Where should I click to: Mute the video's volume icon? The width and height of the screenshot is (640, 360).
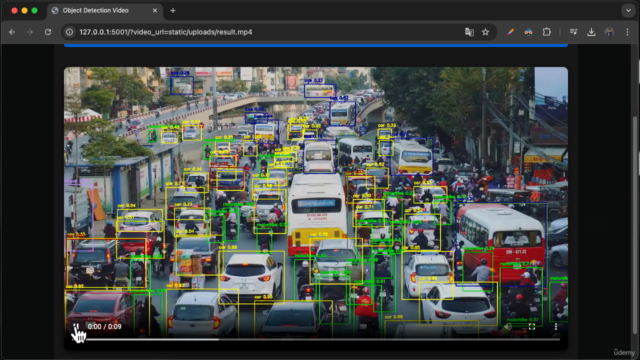pos(507,327)
